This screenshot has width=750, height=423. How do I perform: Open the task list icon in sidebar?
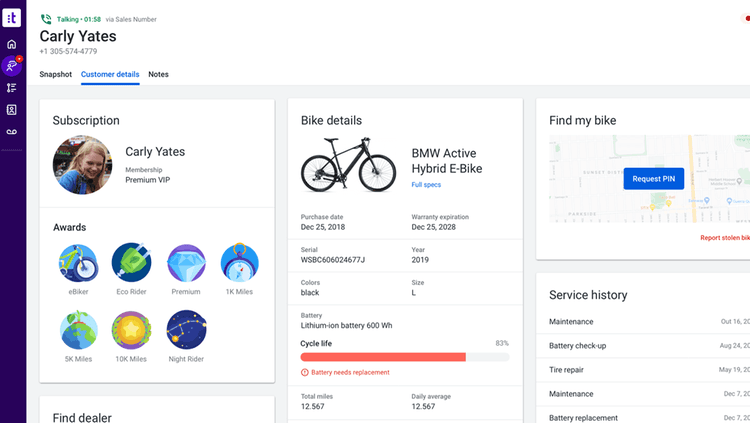11,88
